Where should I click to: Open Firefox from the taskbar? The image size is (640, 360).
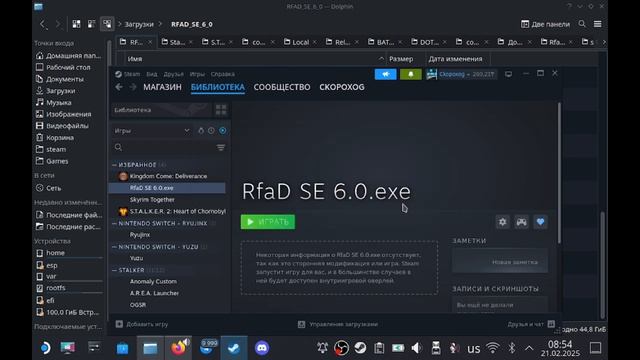(x=178, y=348)
